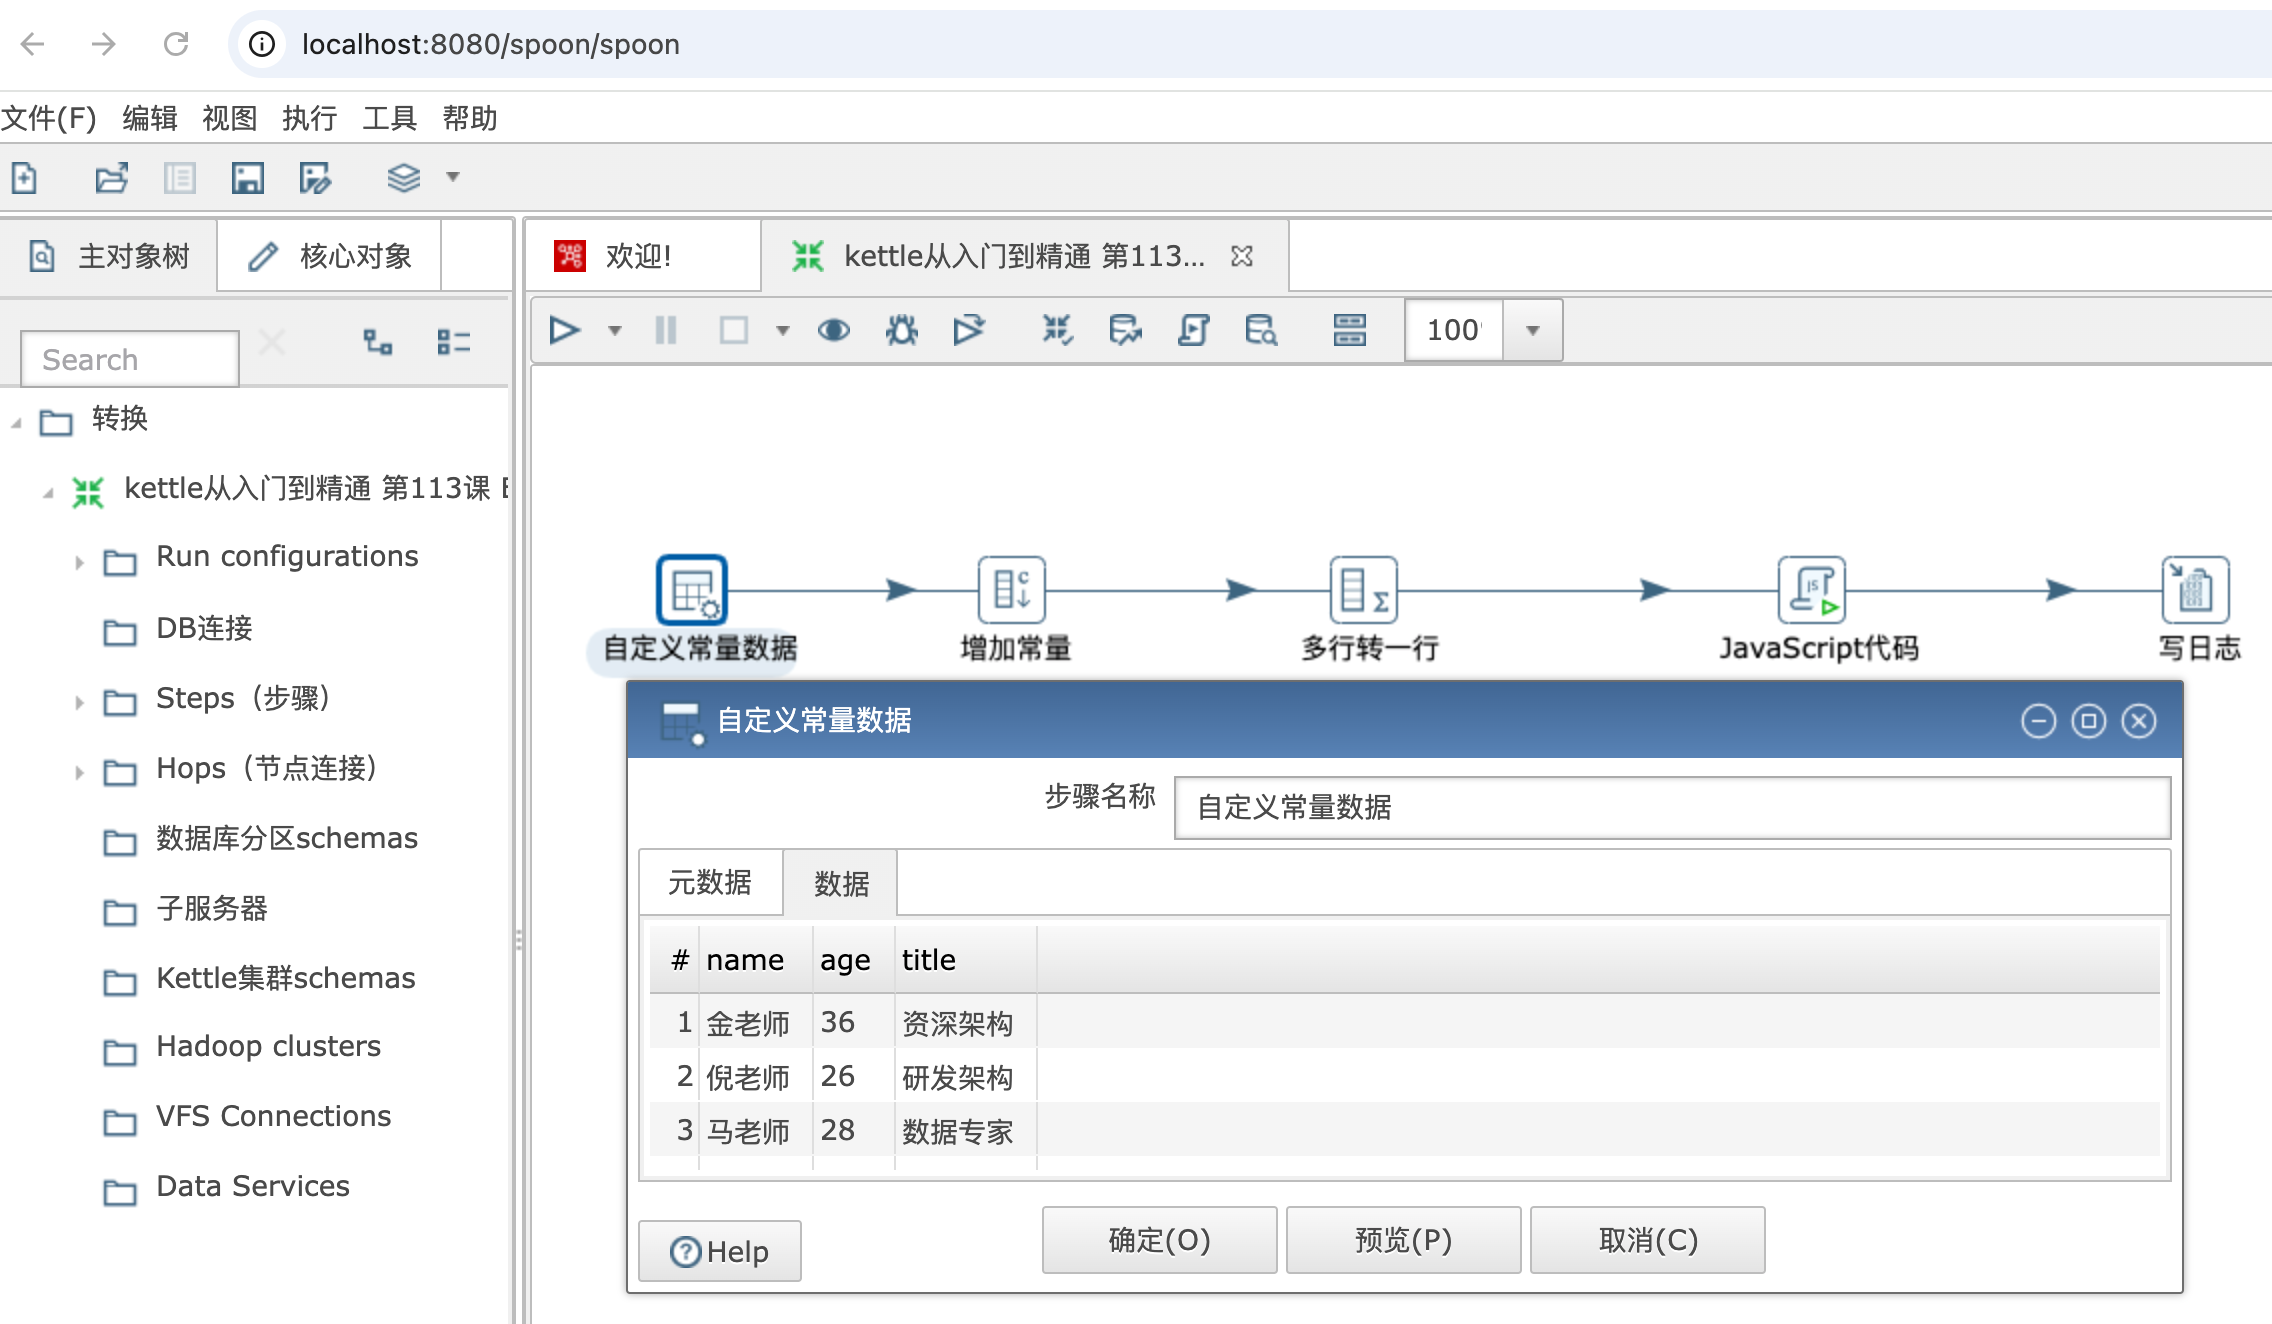Select the JavaScript代码 step icon
2272x1324 pixels.
1811,589
